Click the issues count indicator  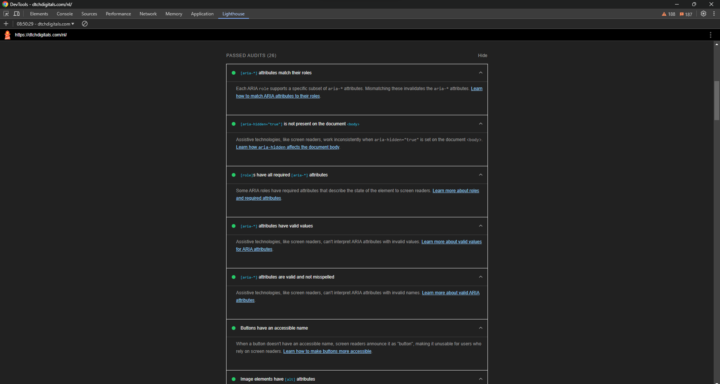coord(686,14)
